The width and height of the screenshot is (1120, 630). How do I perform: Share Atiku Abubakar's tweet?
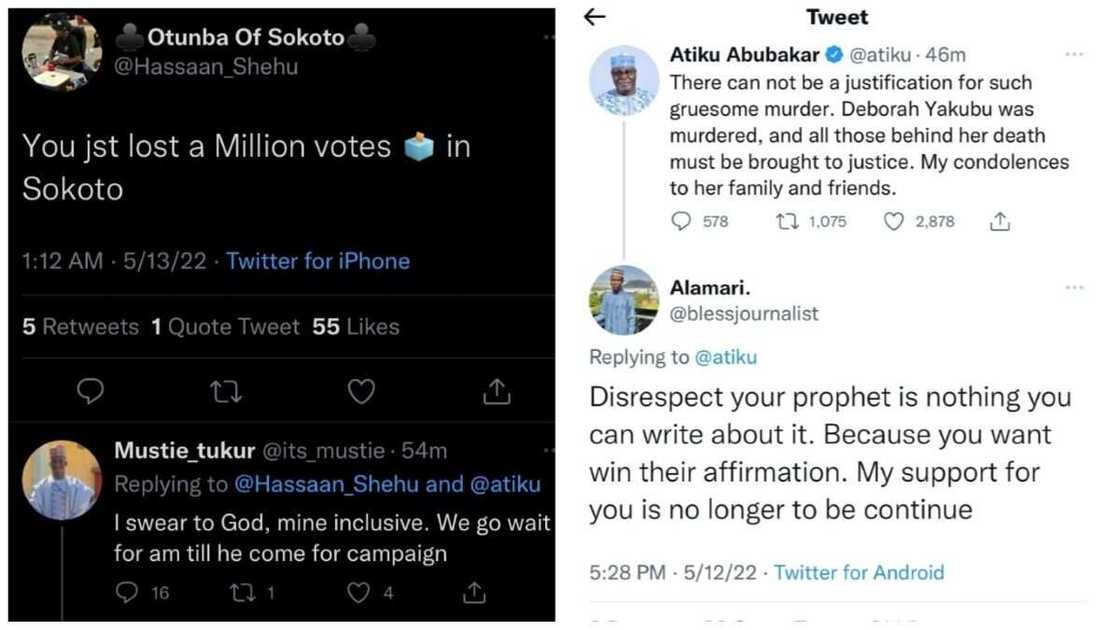point(999,222)
